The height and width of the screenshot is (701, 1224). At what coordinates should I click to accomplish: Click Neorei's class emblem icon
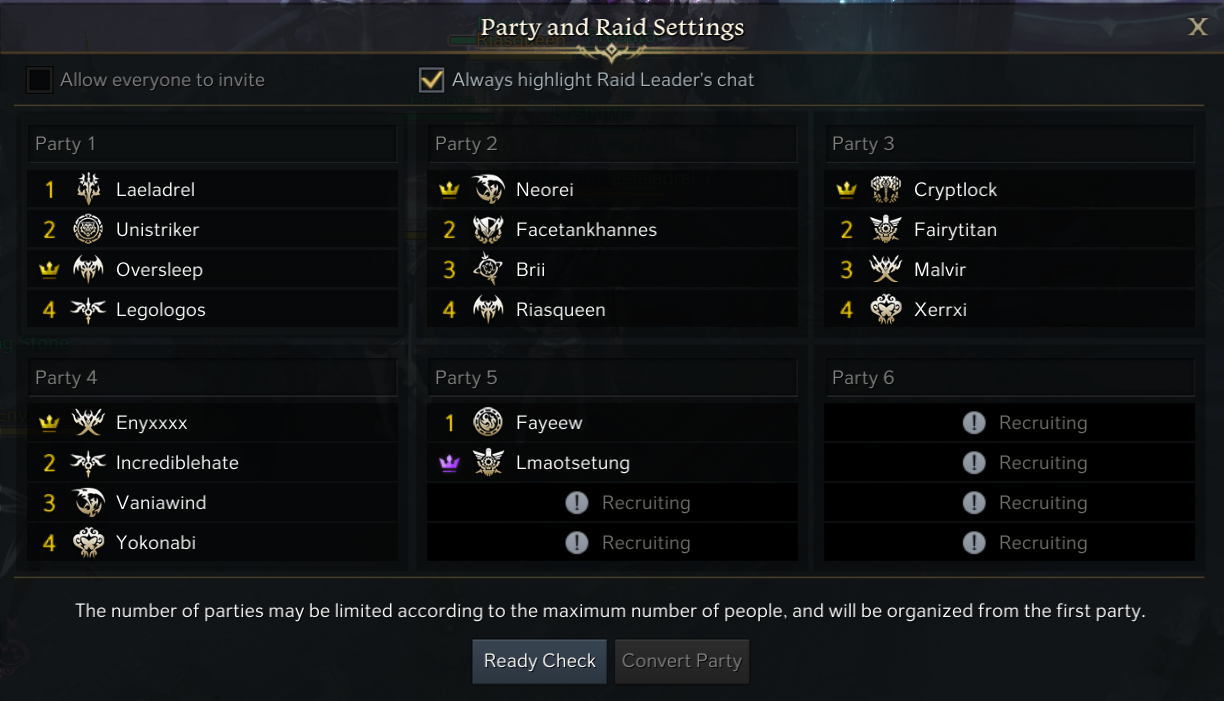488,189
